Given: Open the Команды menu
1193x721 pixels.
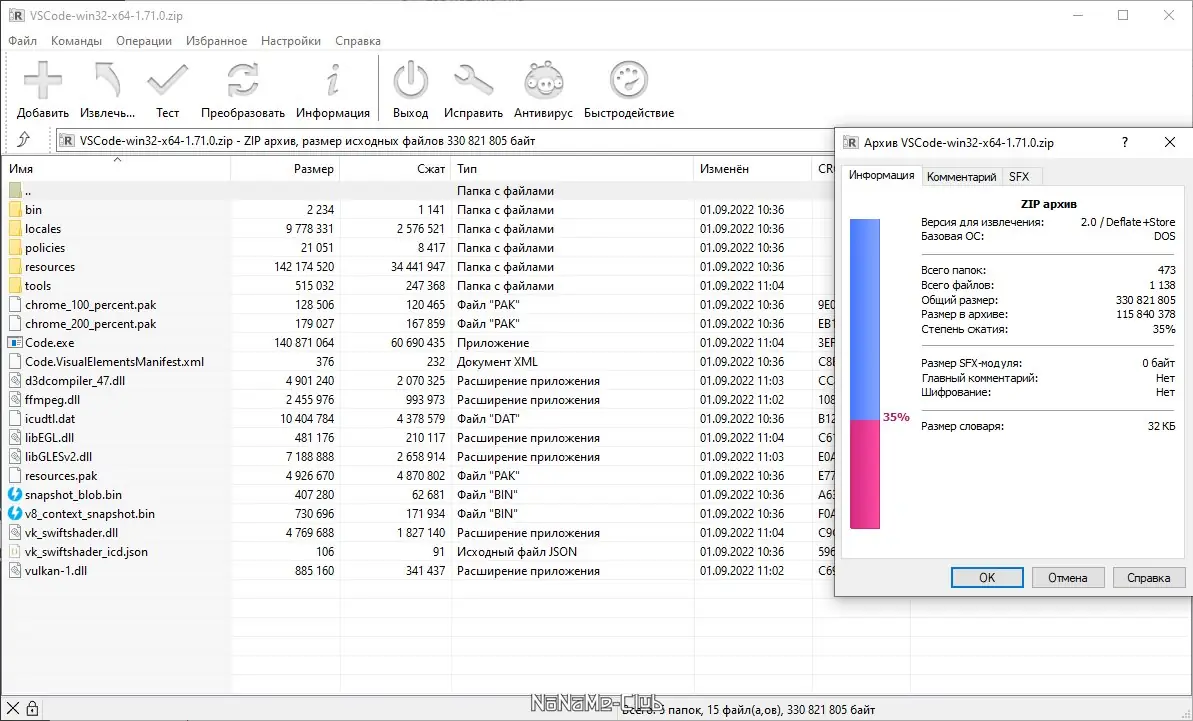Looking at the screenshot, I should 76,40.
